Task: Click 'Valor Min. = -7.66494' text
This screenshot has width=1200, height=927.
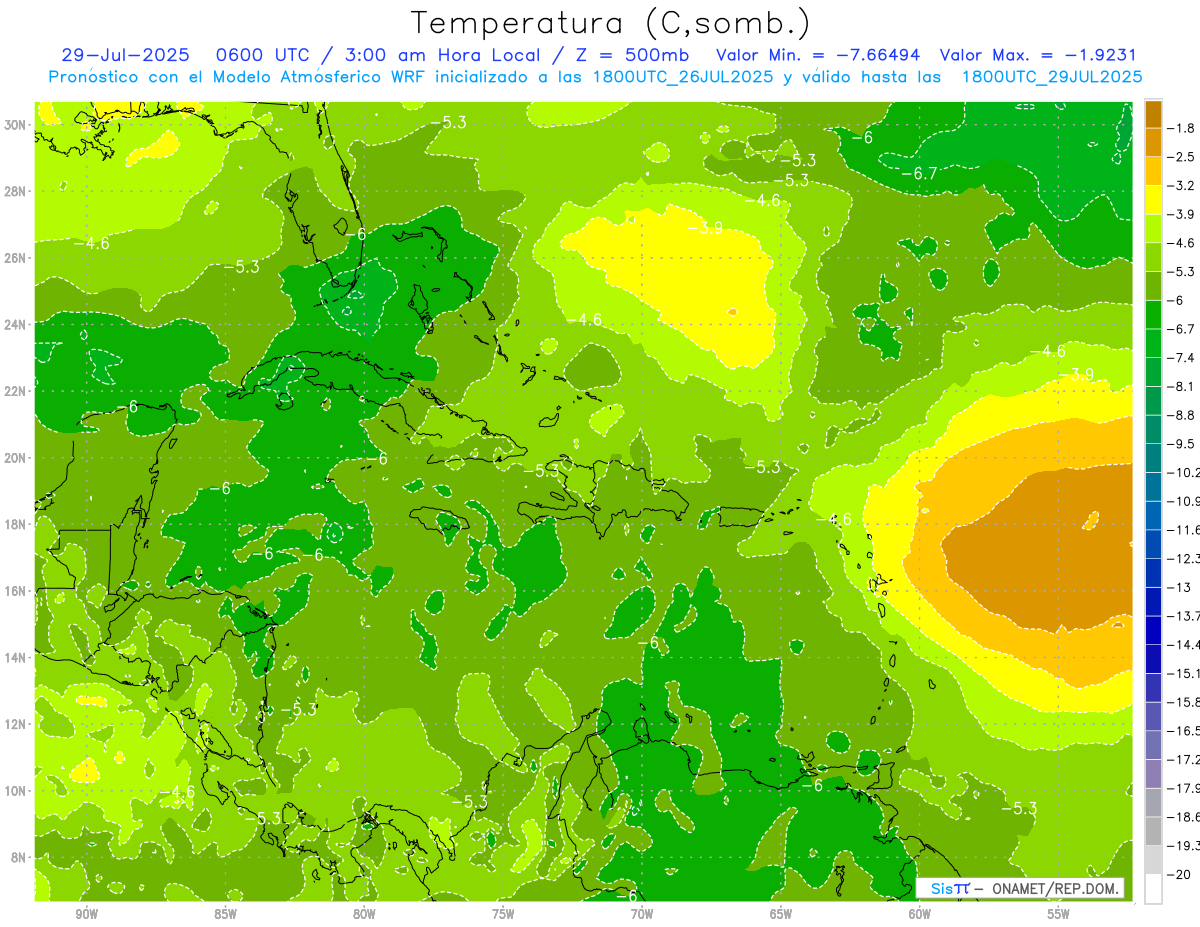Action: click(820, 55)
